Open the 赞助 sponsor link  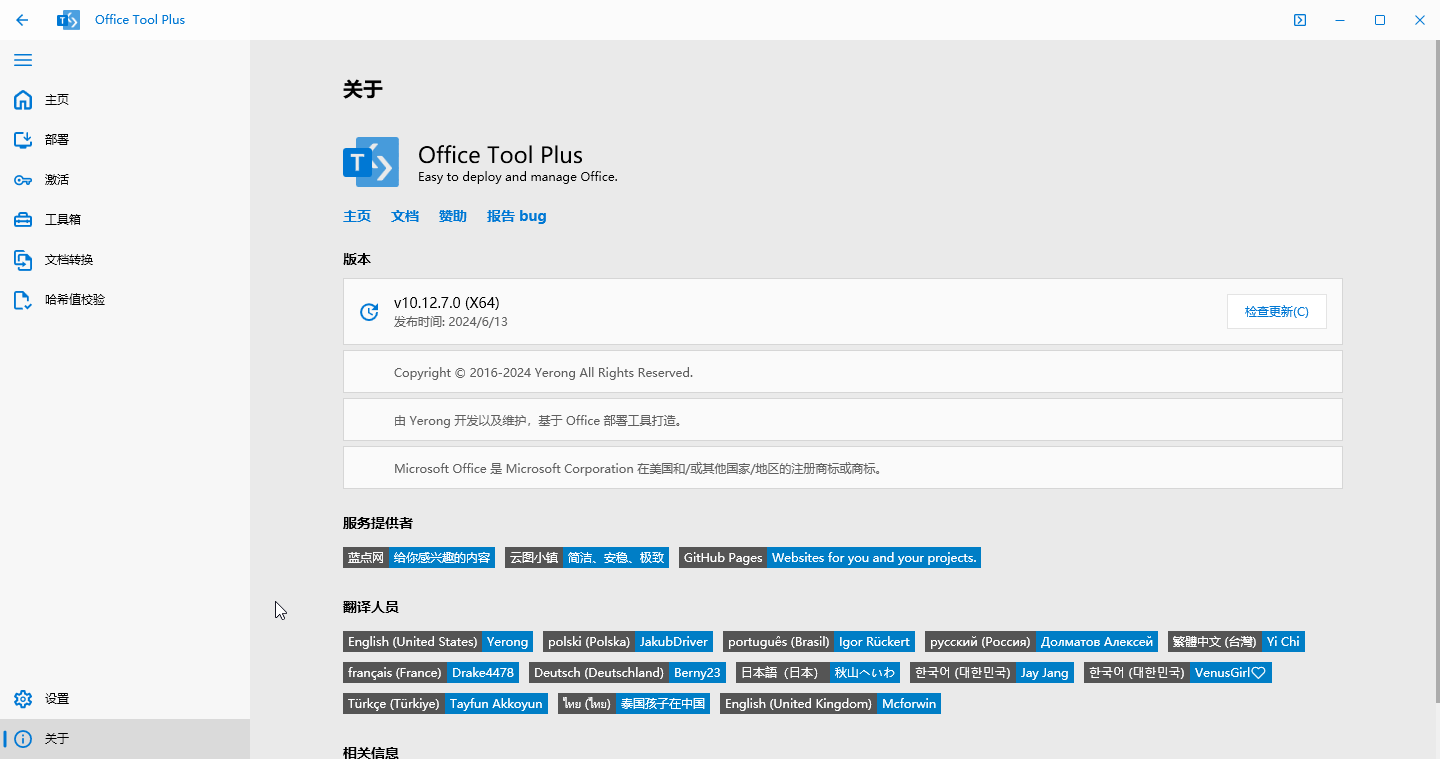(x=452, y=215)
